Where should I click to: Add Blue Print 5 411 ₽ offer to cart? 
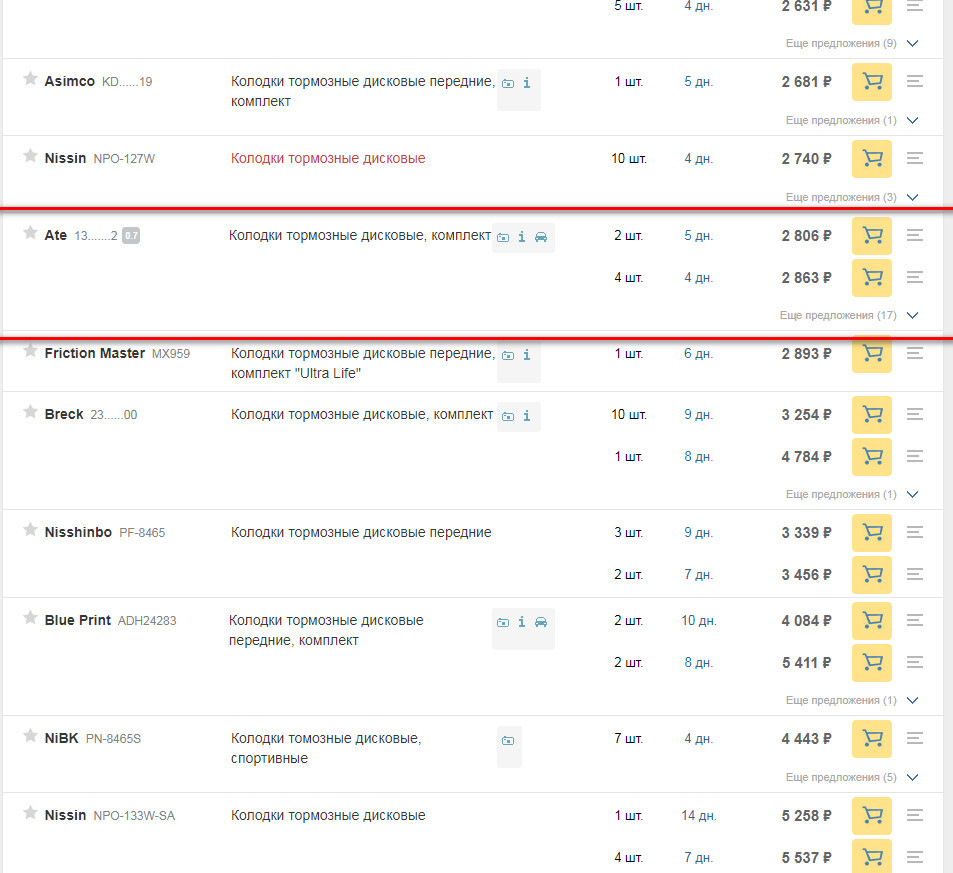[x=872, y=663]
